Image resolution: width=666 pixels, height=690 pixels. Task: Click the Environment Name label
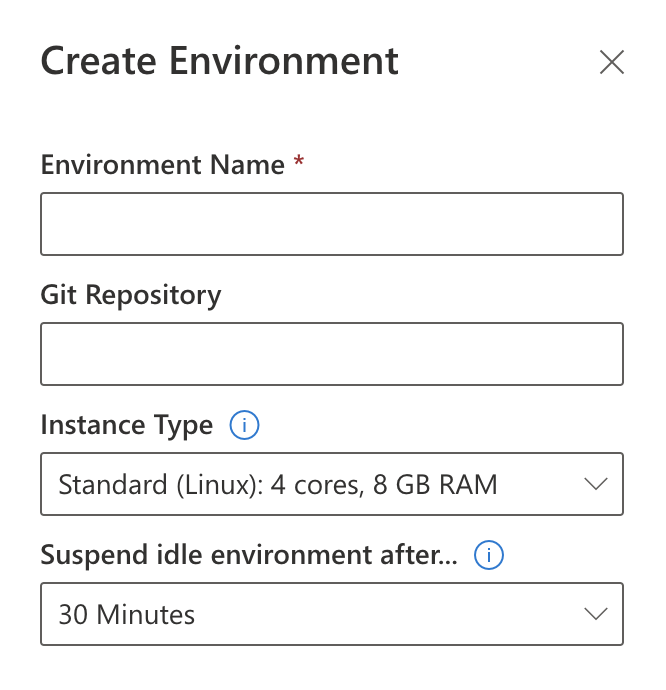(163, 165)
